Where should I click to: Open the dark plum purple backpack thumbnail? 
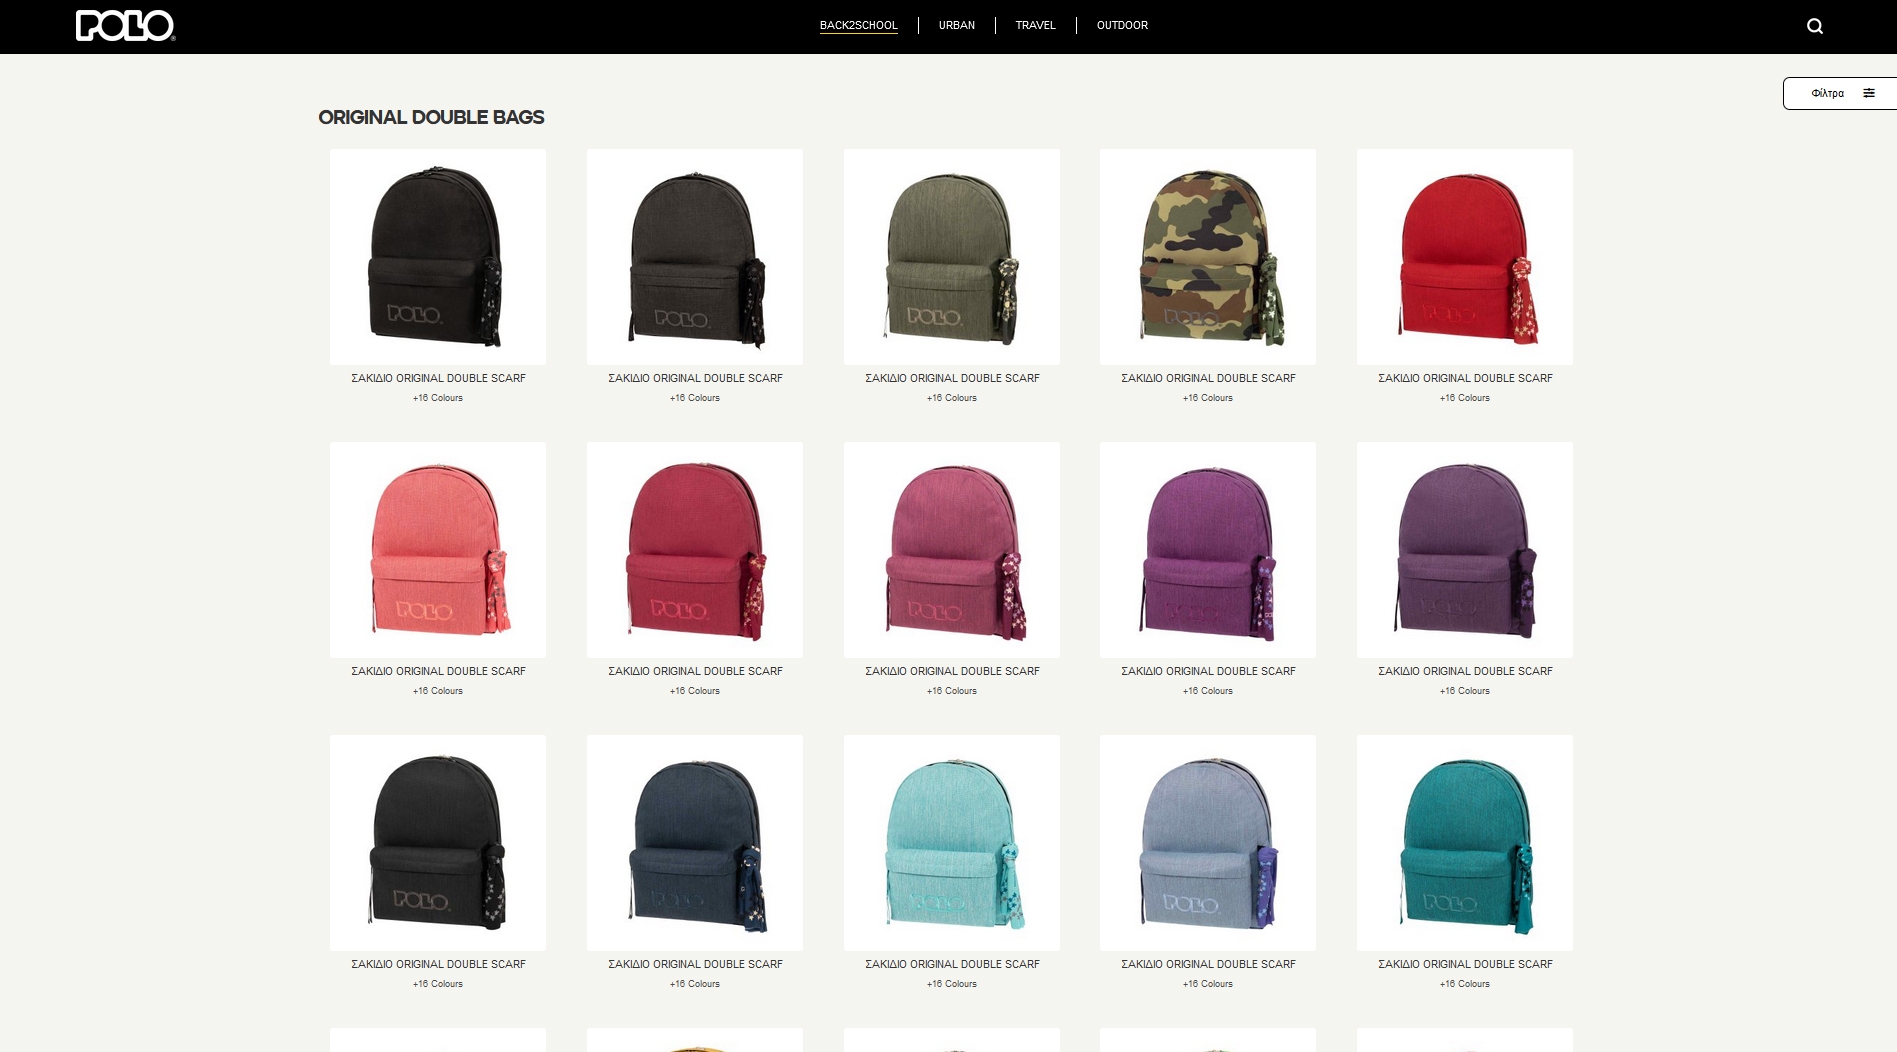click(1465, 550)
